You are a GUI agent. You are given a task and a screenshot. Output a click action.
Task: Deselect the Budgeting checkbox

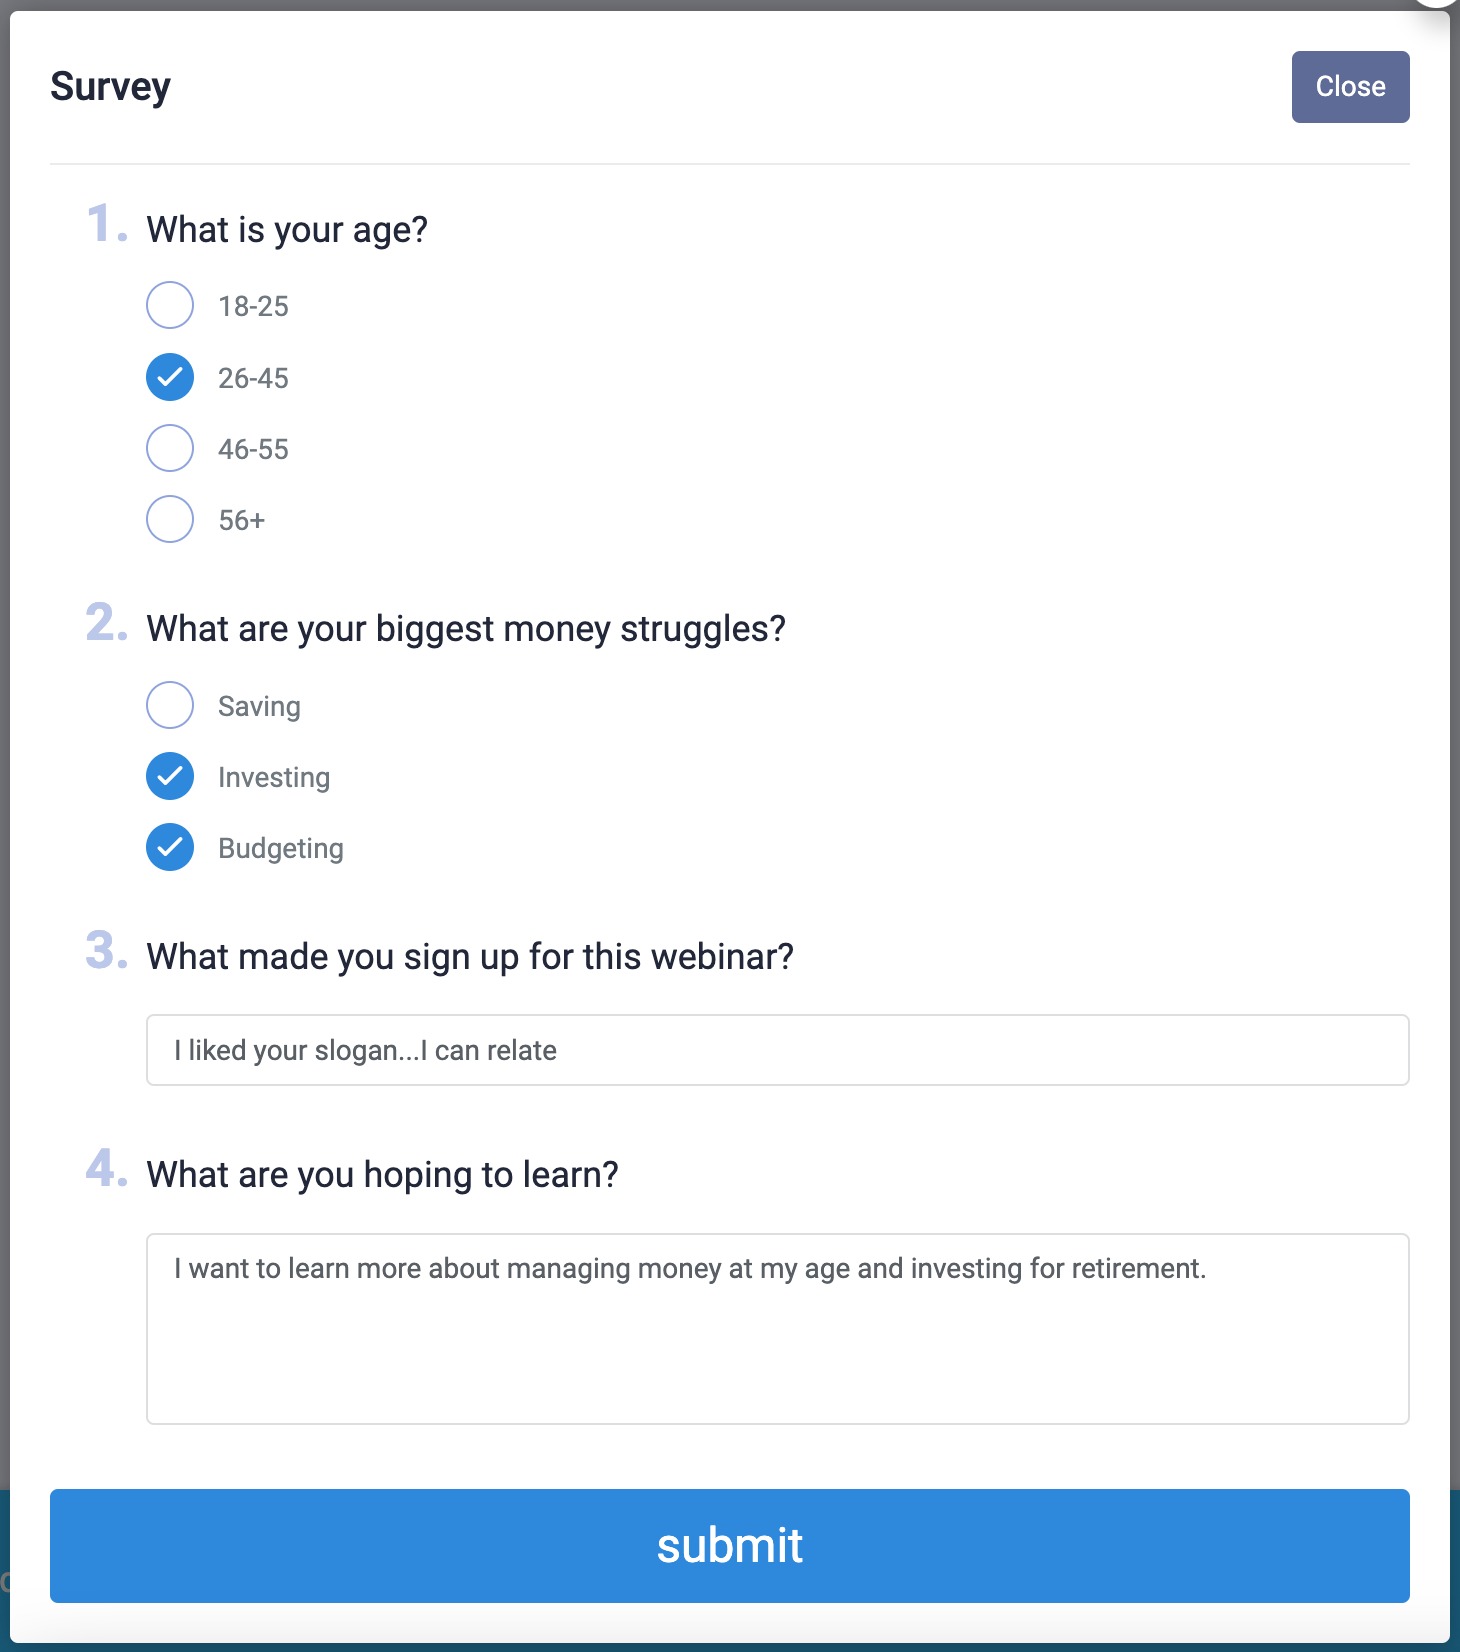[x=170, y=848]
